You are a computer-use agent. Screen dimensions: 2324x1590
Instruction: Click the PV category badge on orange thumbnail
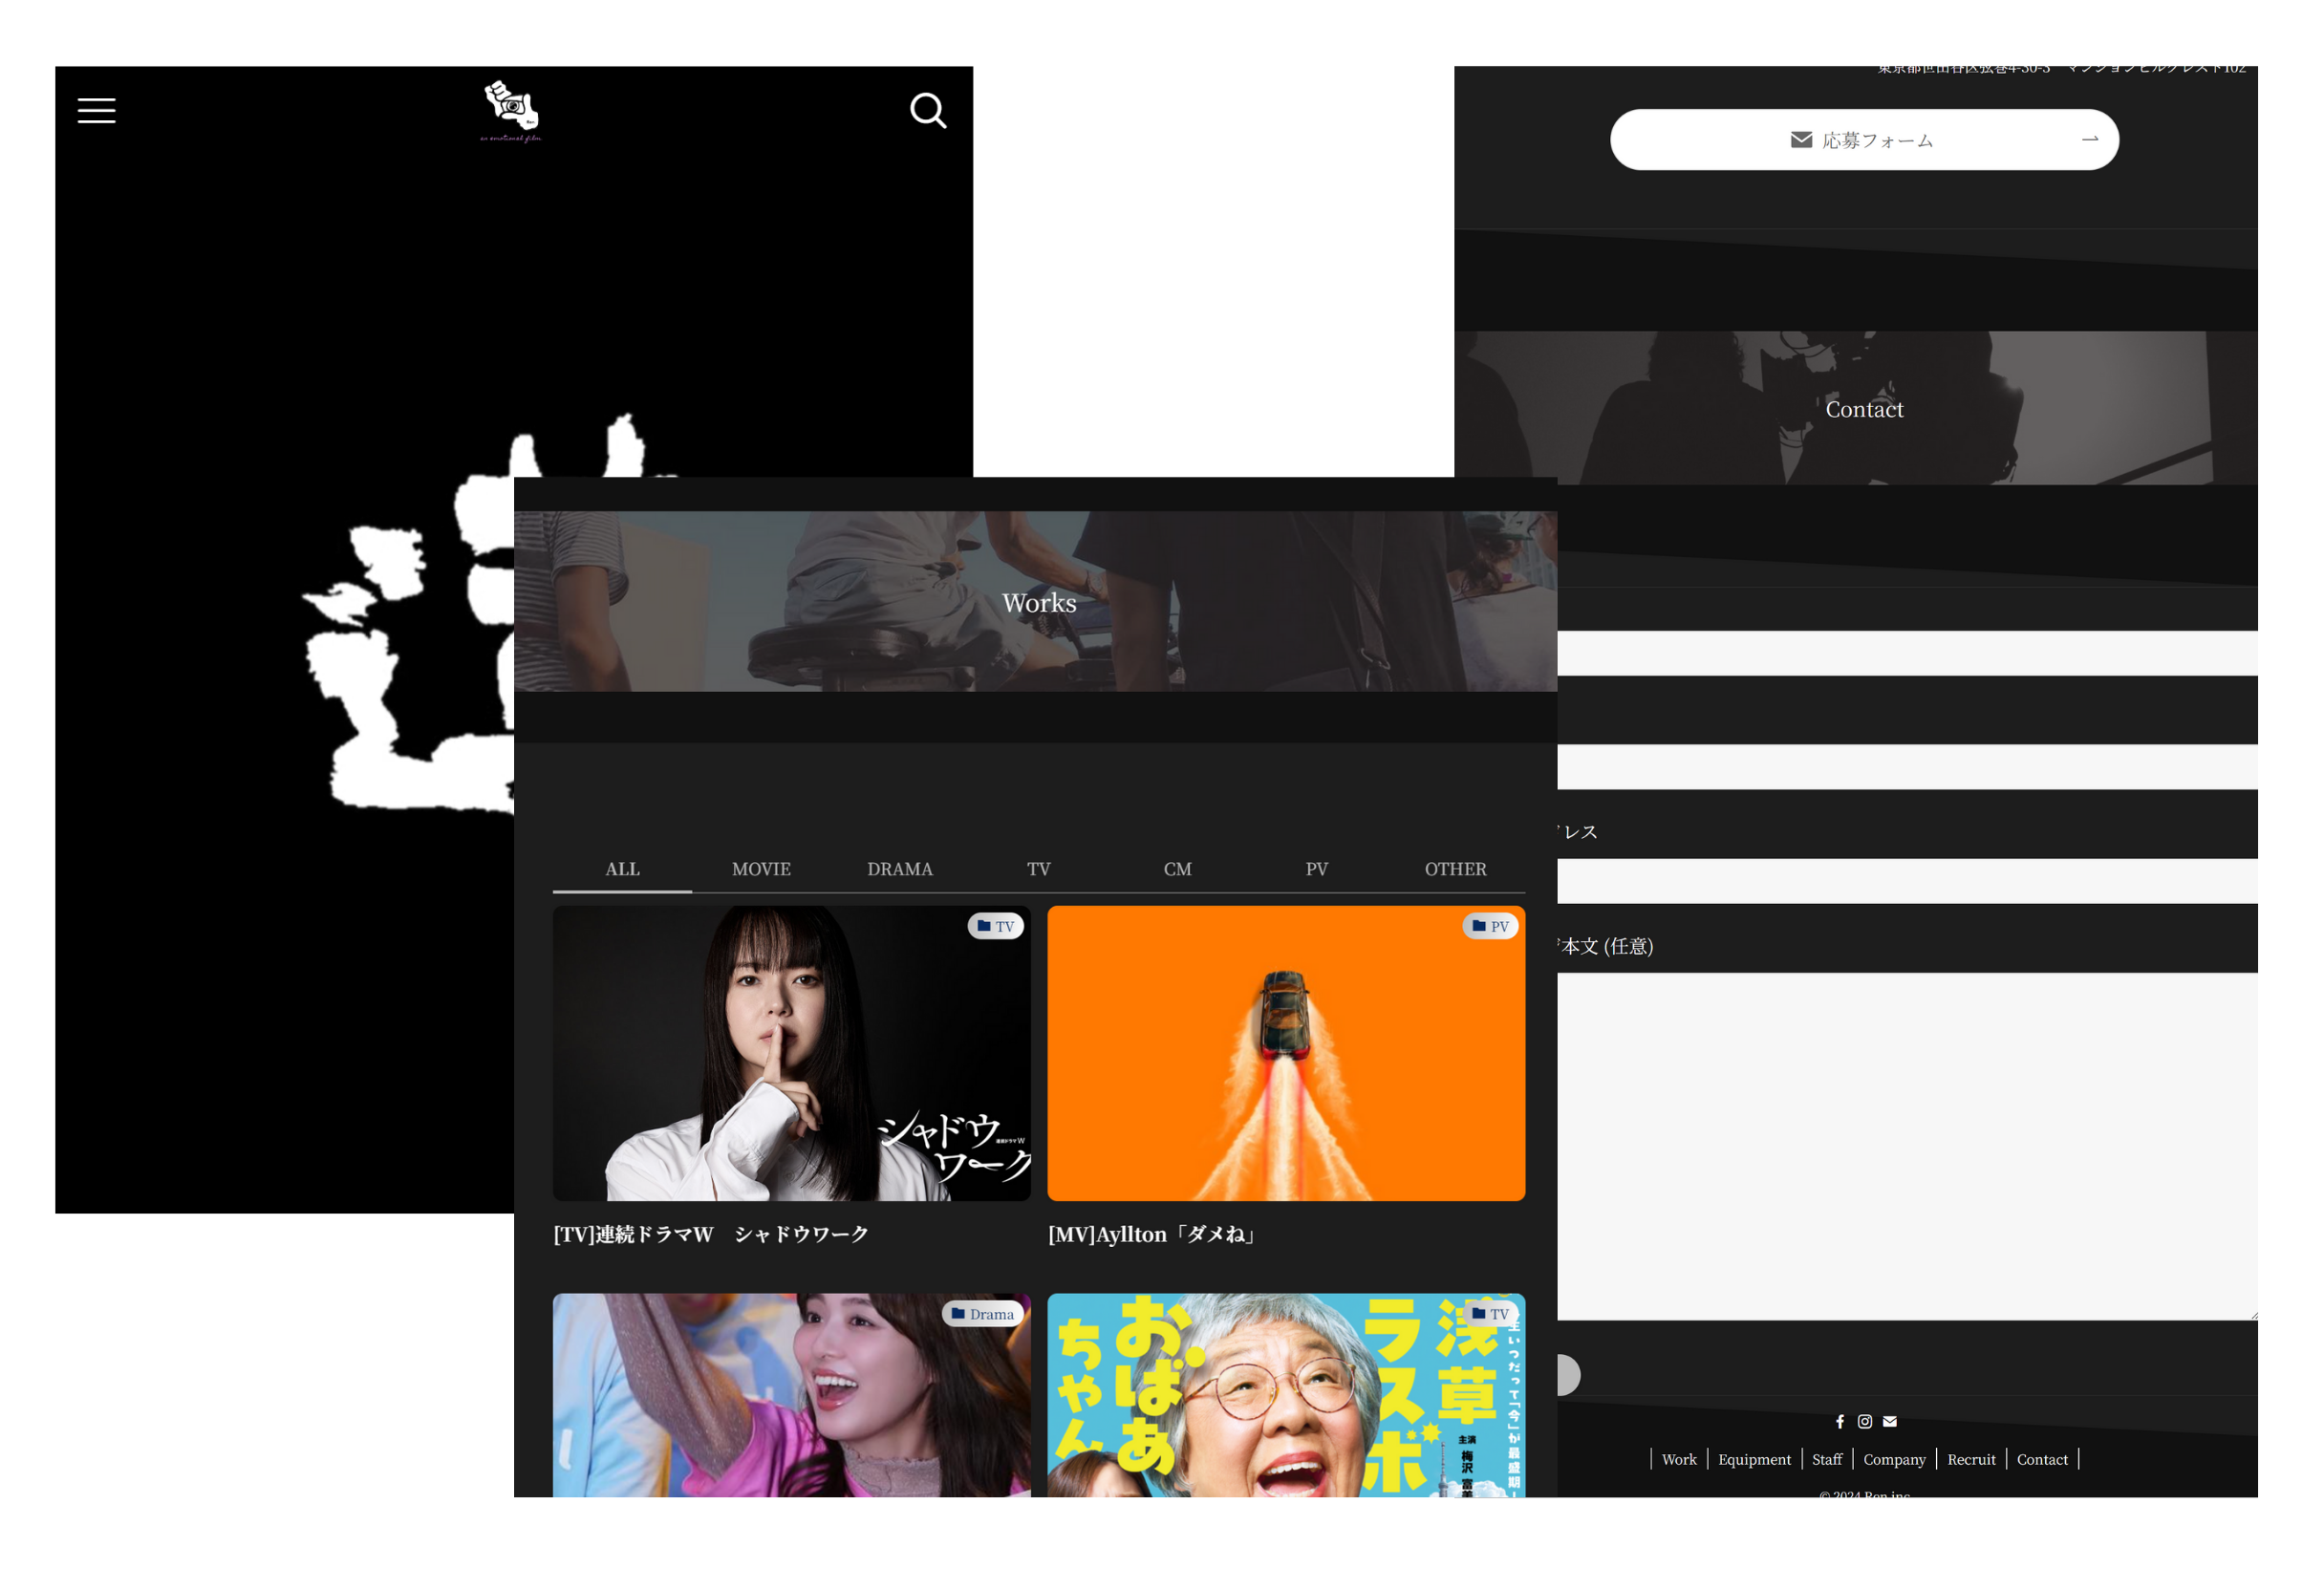1490,926
